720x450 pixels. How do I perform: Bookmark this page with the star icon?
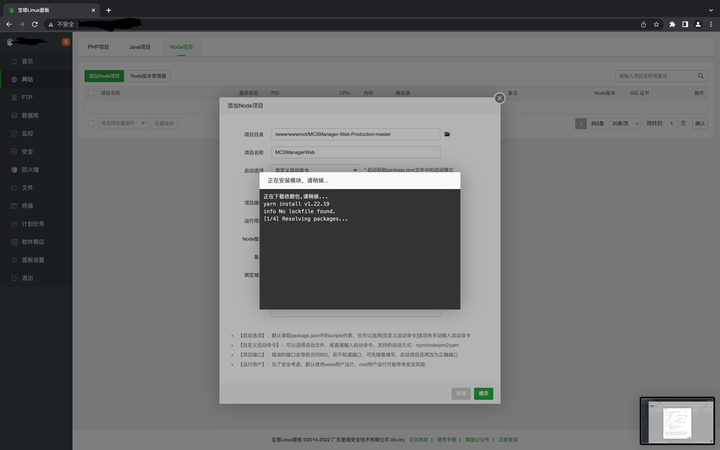tap(656, 24)
